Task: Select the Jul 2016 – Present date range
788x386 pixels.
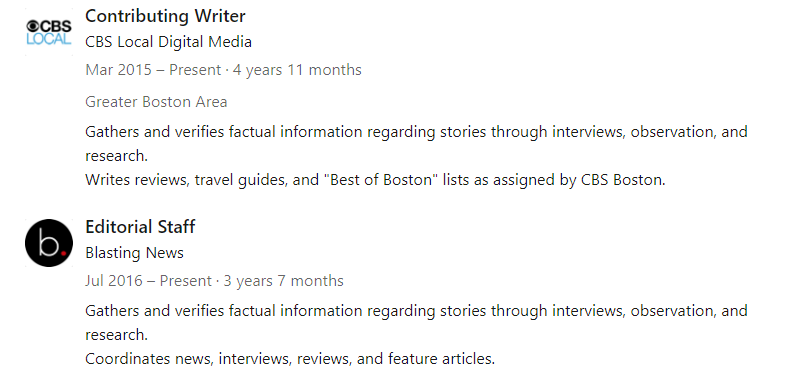Action: point(149,280)
